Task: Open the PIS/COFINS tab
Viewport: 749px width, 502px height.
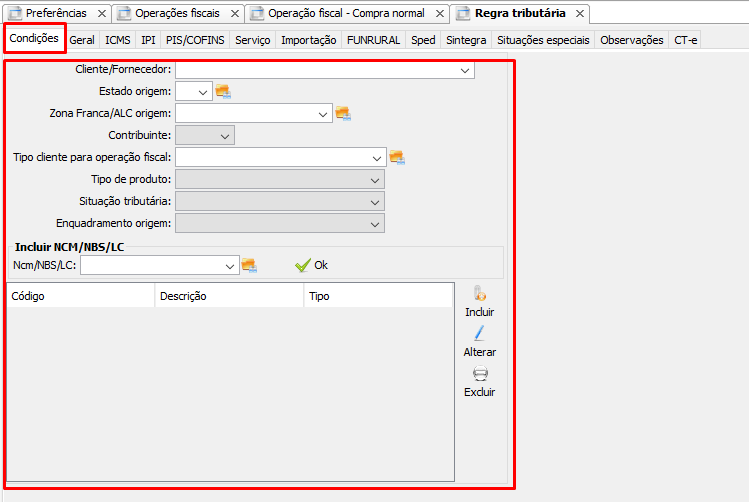Action: tap(195, 40)
